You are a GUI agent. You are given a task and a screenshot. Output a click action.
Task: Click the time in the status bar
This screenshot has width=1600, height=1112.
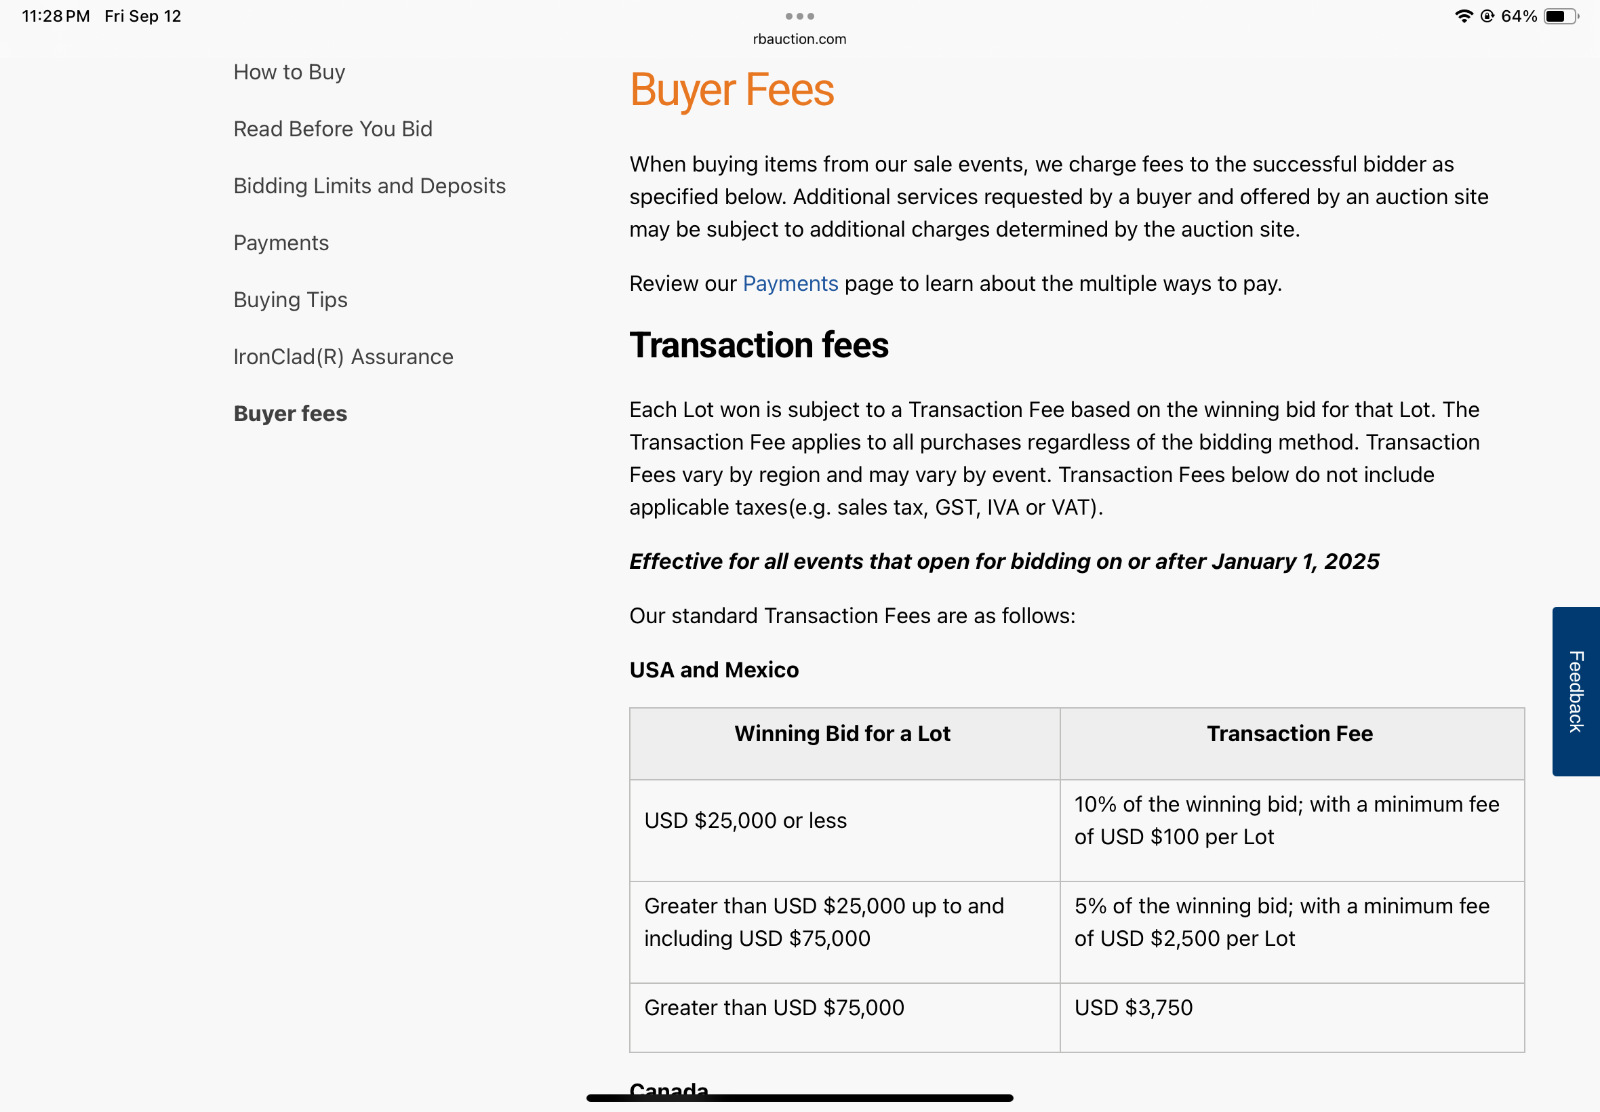pyautogui.click(x=56, y=16)
